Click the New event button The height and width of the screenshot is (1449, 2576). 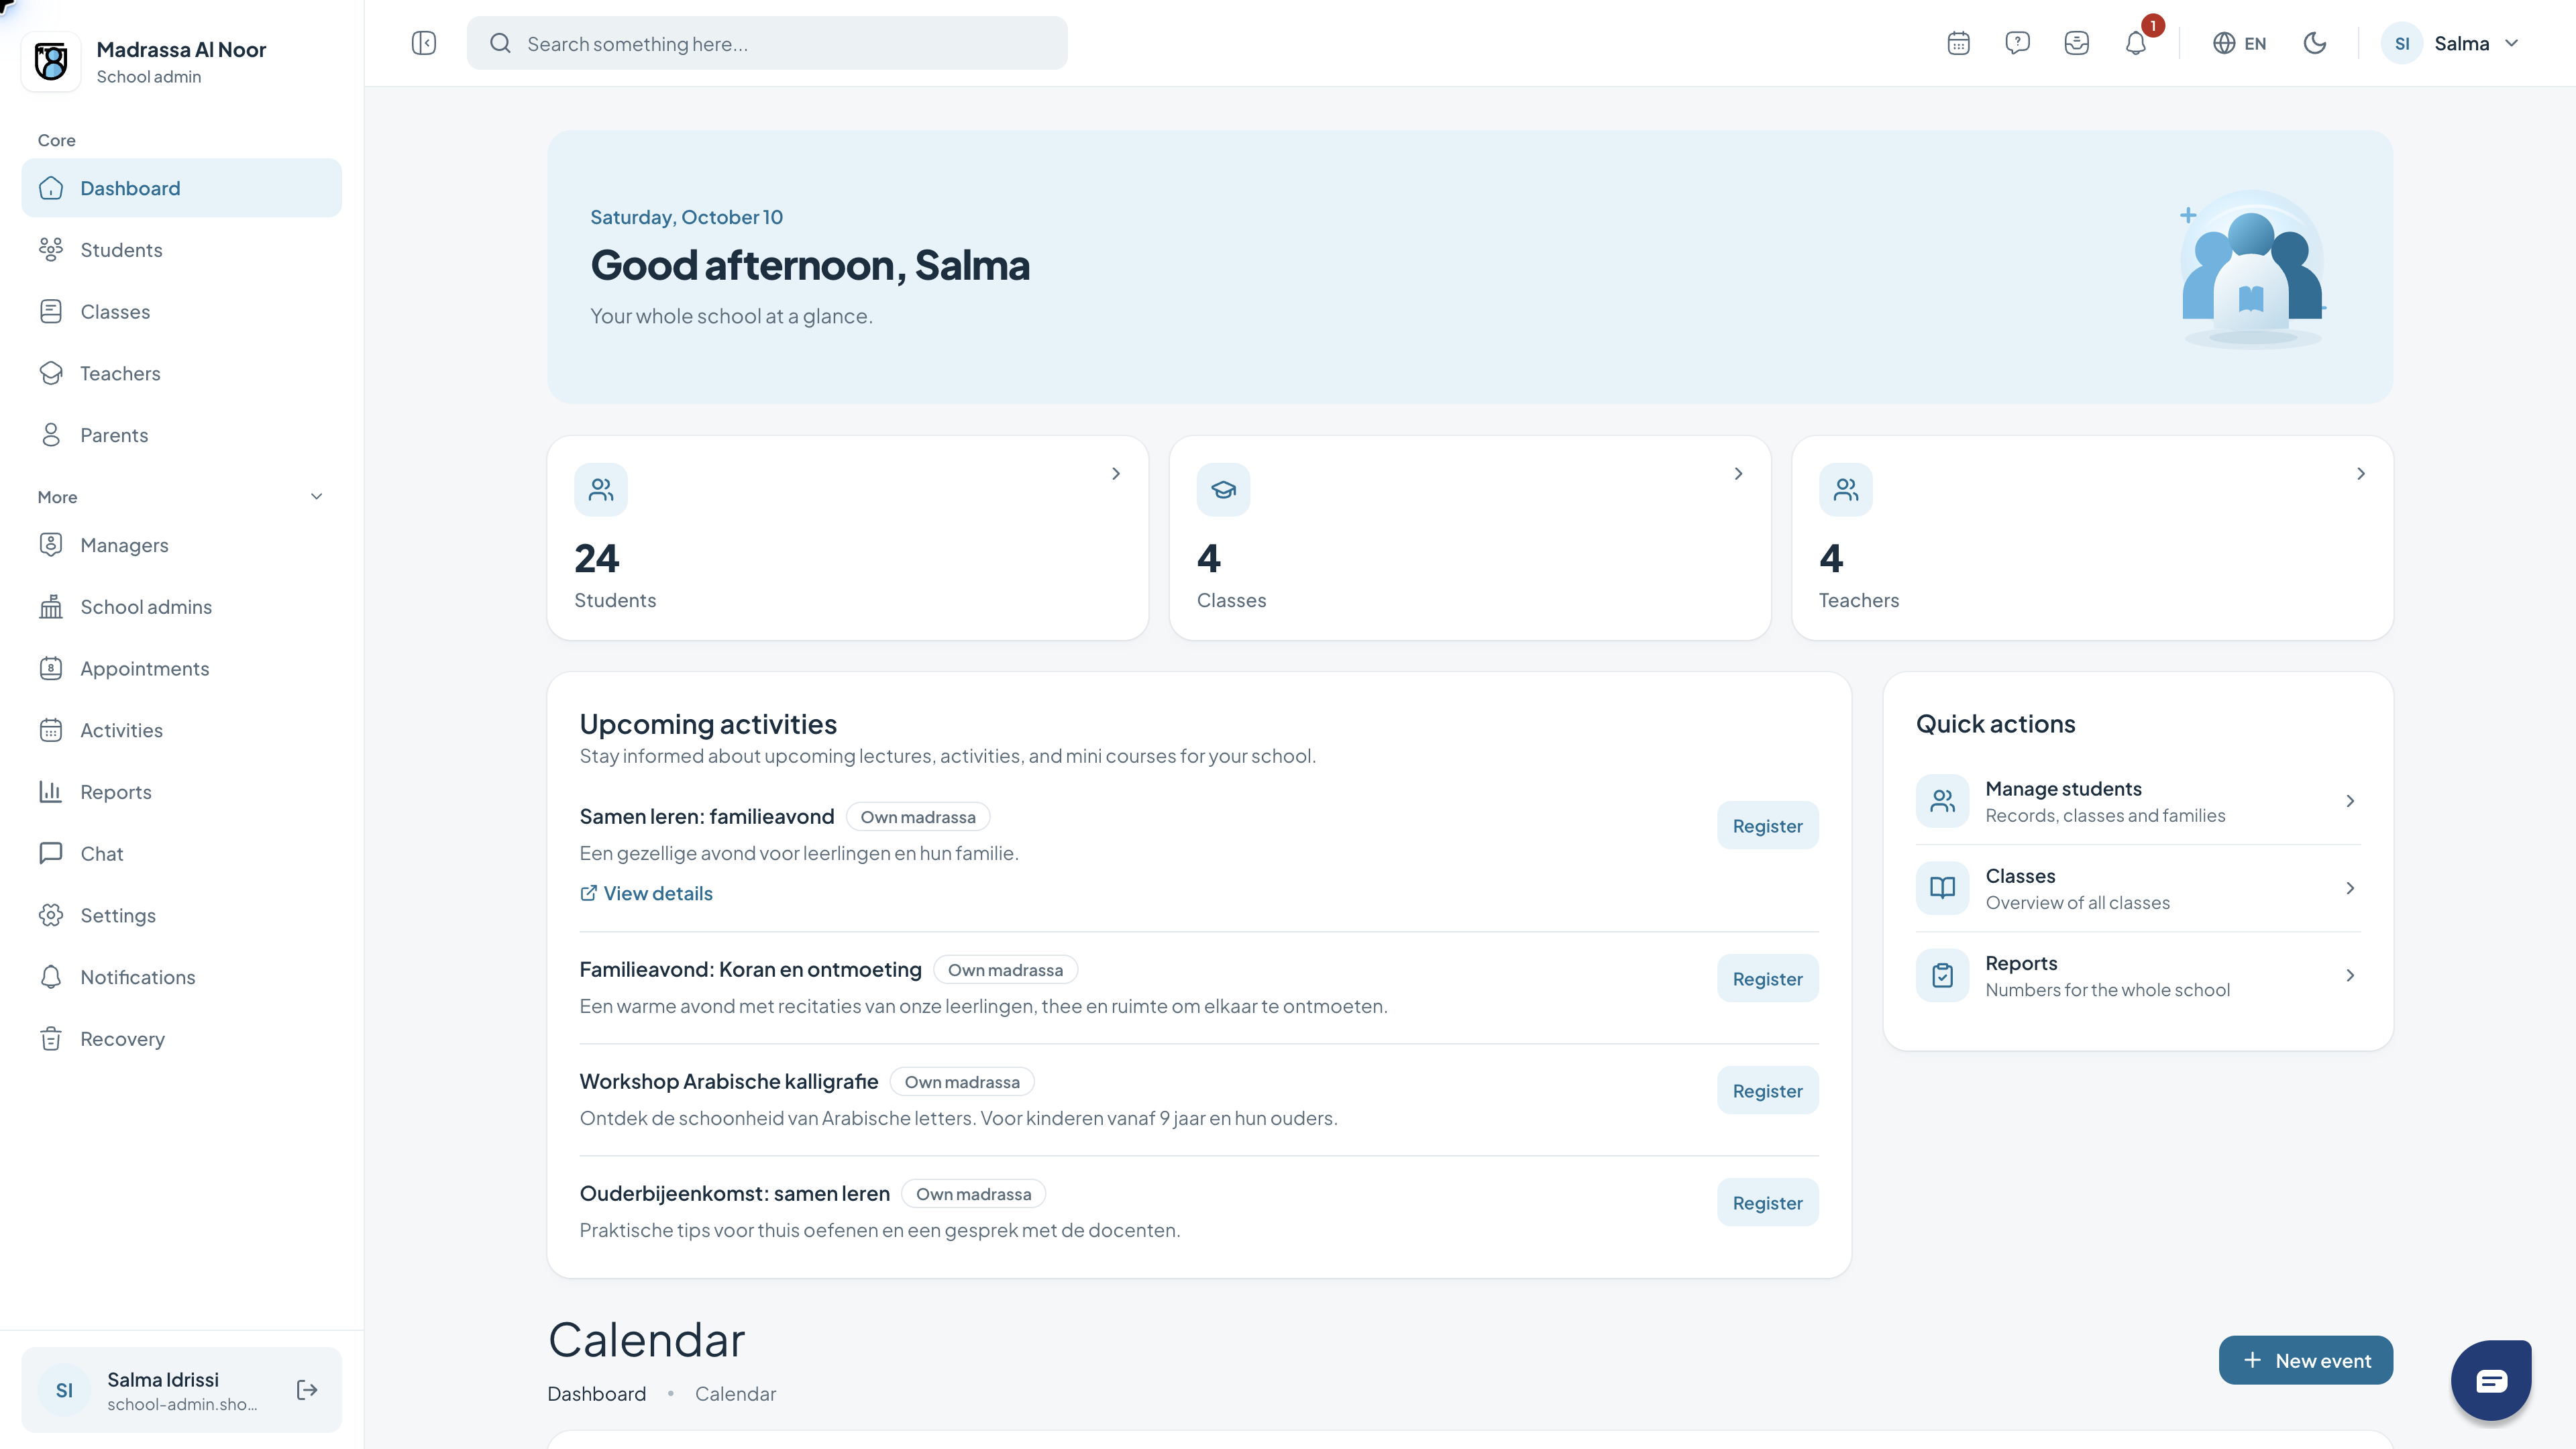[x=2305, y=1361]
